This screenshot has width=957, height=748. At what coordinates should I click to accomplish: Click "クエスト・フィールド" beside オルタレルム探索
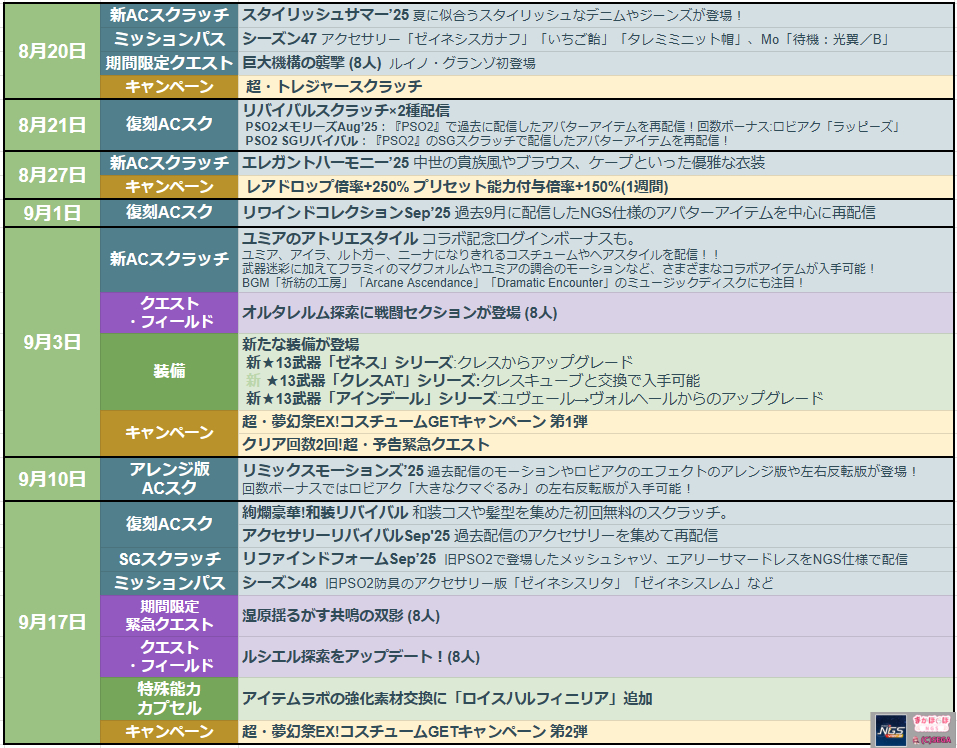point(169,312)
